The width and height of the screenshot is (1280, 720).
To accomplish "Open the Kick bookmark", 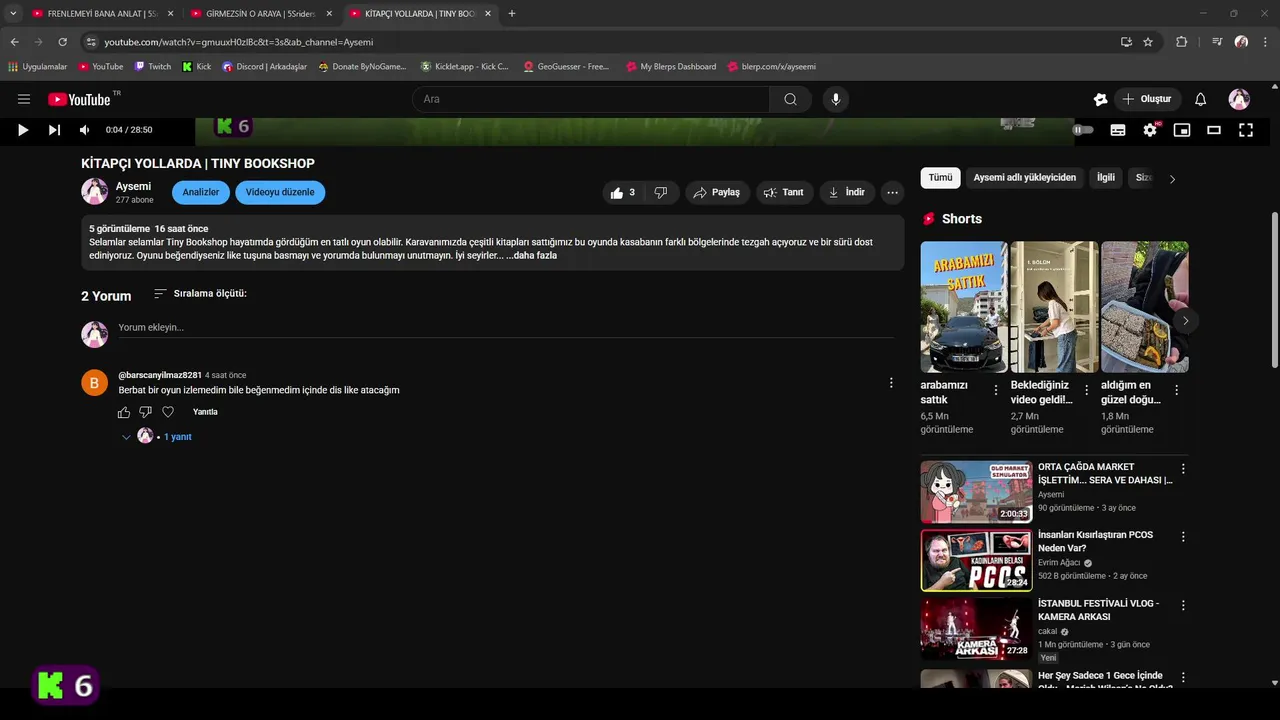I will 196,67.
